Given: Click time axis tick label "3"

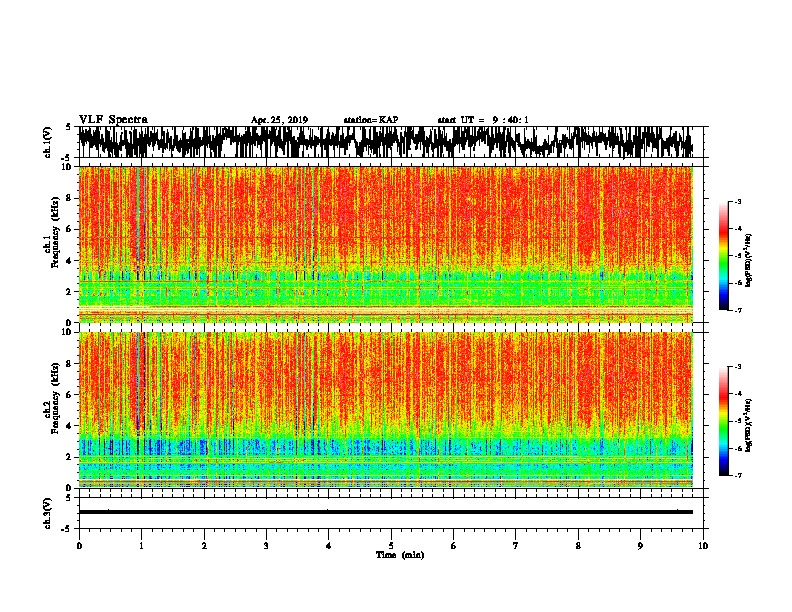Looking at the screenshot, I should coord(266,546).
